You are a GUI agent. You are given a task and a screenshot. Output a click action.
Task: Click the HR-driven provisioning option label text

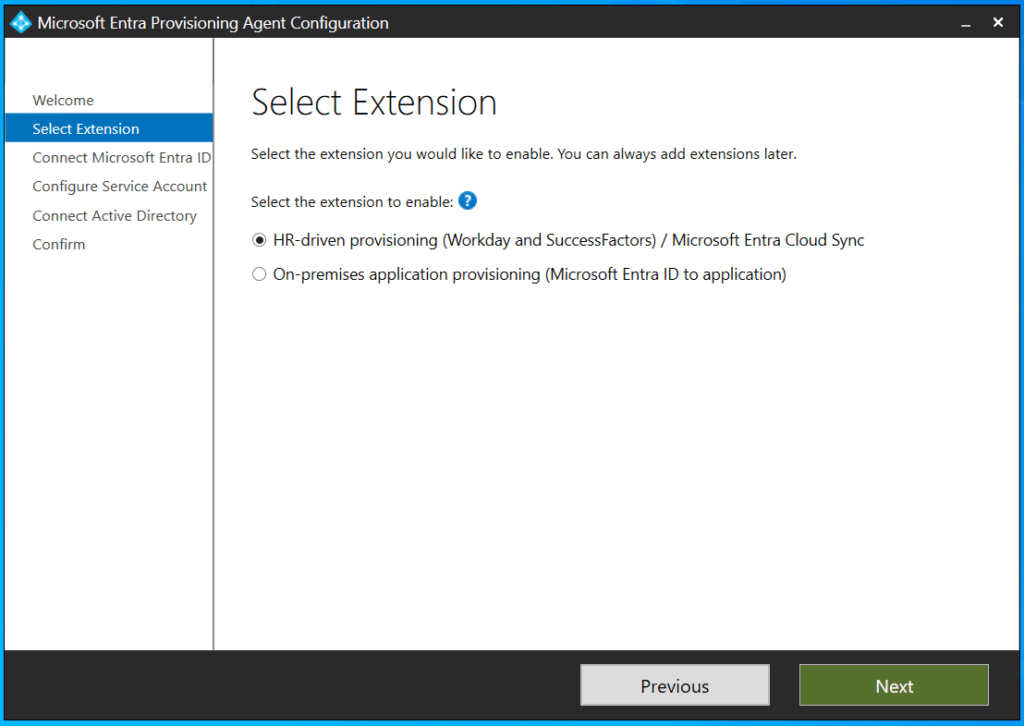(x=568, y=241)
